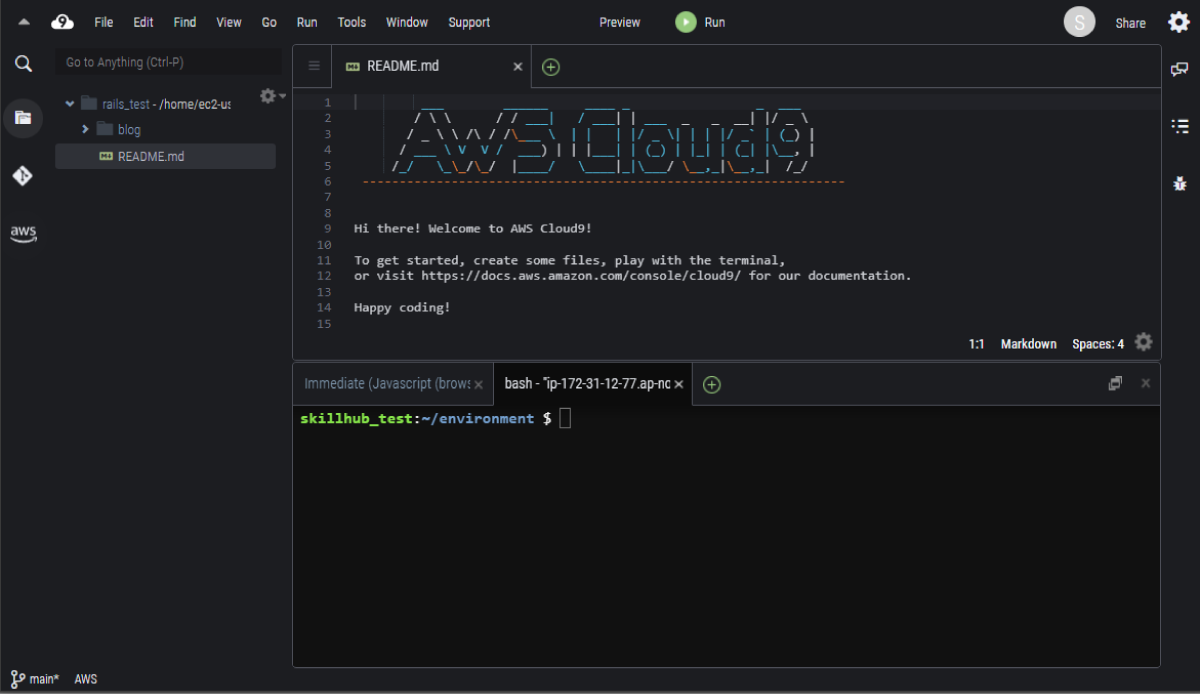Collapse the rails_test root folder
Image resolution: width=1200 pixels, height=694 pixels.
pyautogui.click(x=69, y=104)
